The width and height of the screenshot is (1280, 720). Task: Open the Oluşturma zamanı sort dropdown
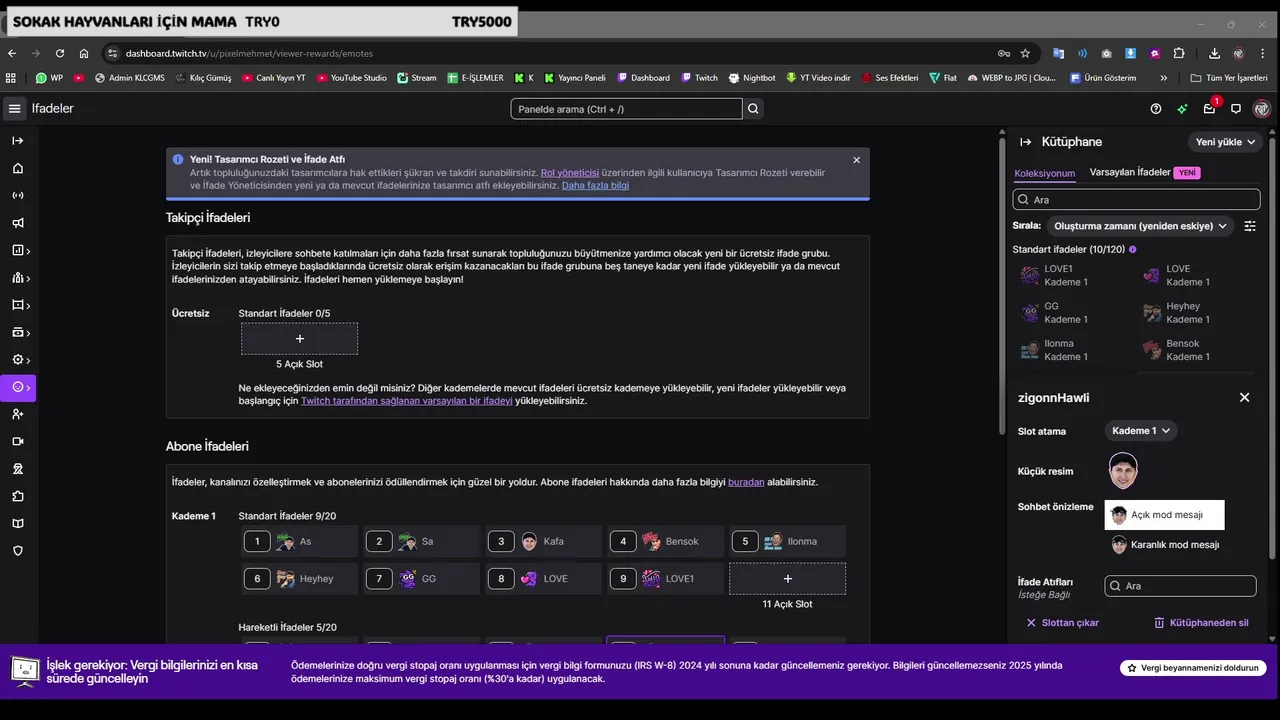[1140, 226]
